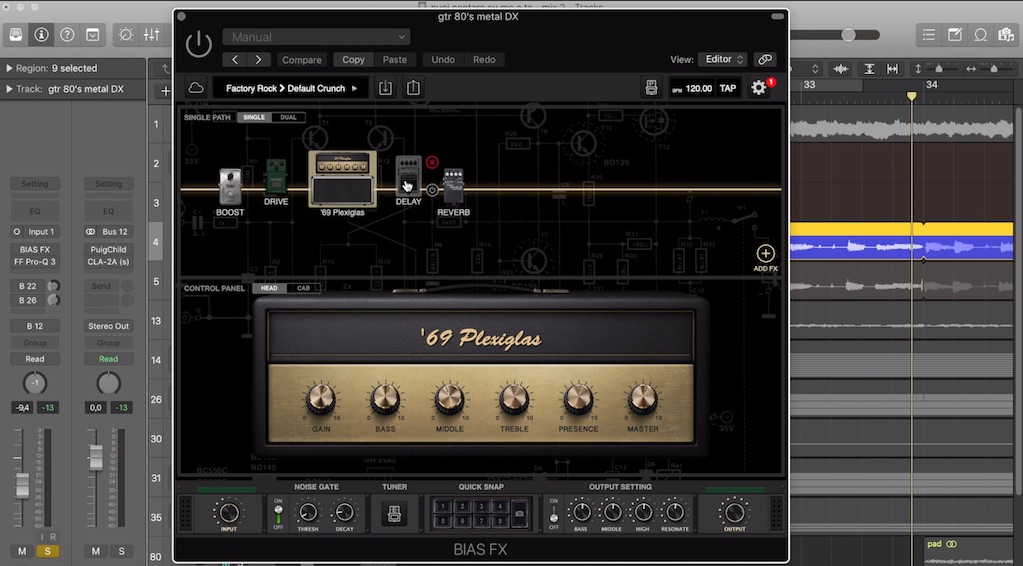Select the DUAL signal path tab
This screenshot has width=1023, height=566.
point(288,117)
